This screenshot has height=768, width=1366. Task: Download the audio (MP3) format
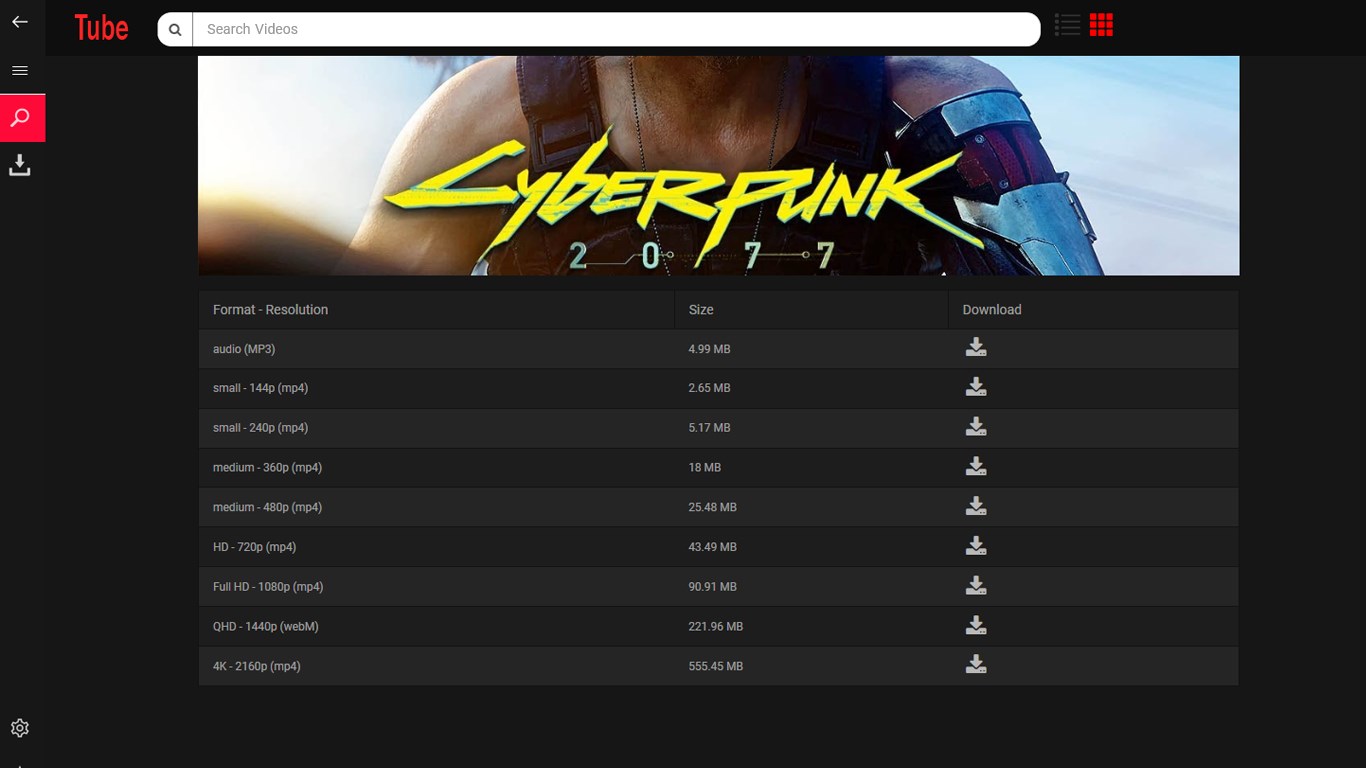(976, 347)
